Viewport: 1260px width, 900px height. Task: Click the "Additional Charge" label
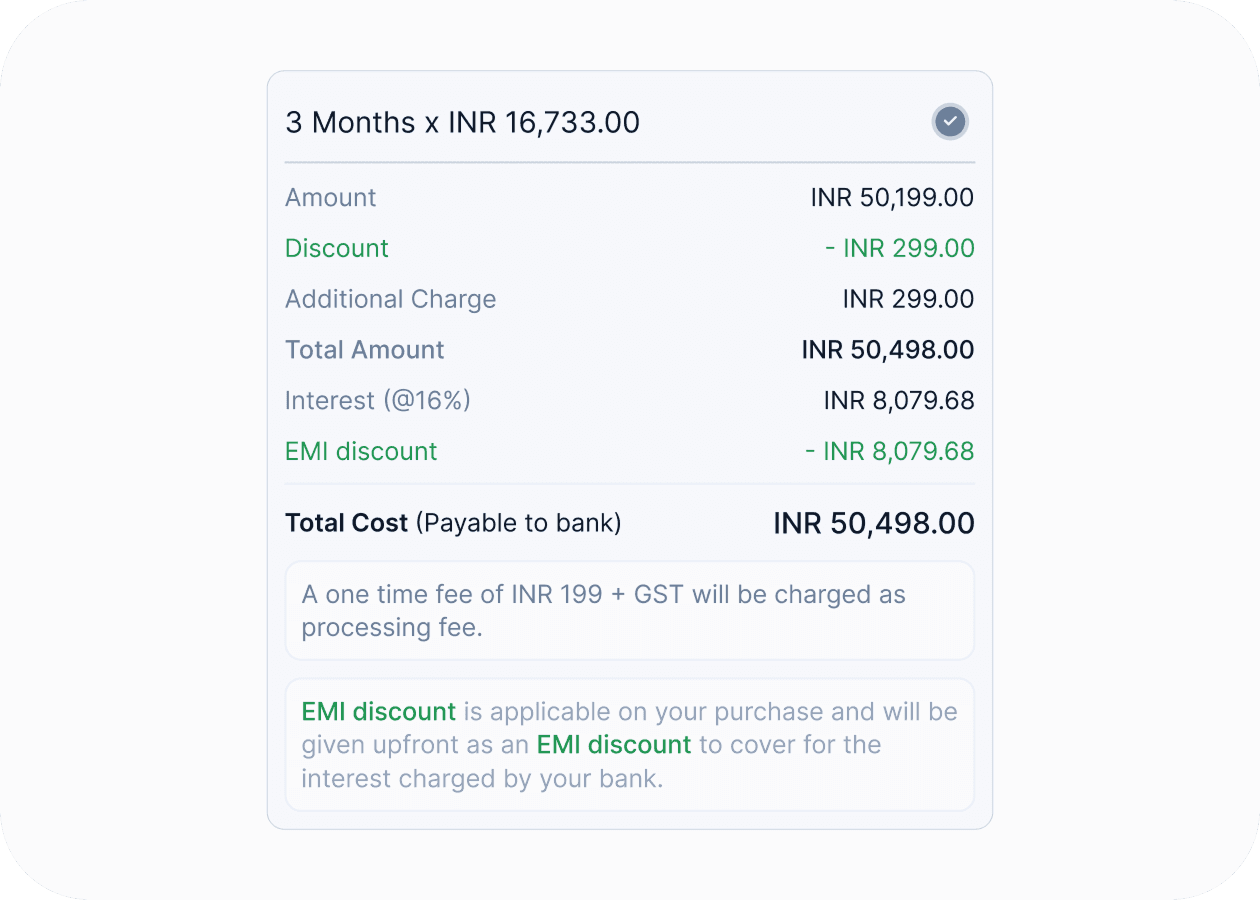[390, 299]
